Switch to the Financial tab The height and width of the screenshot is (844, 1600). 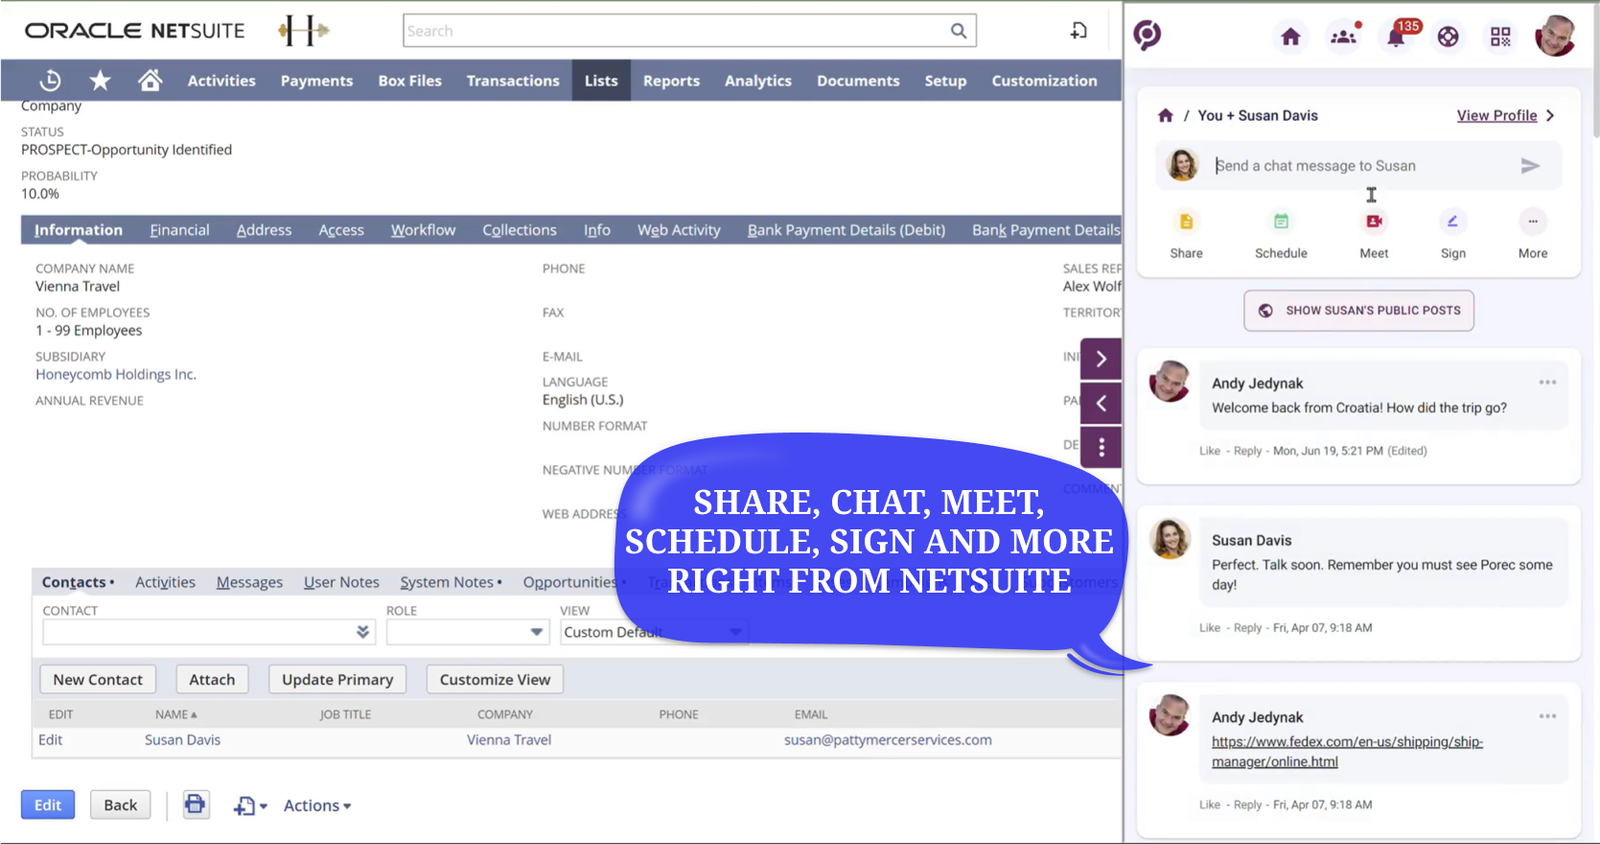[180, 230]
